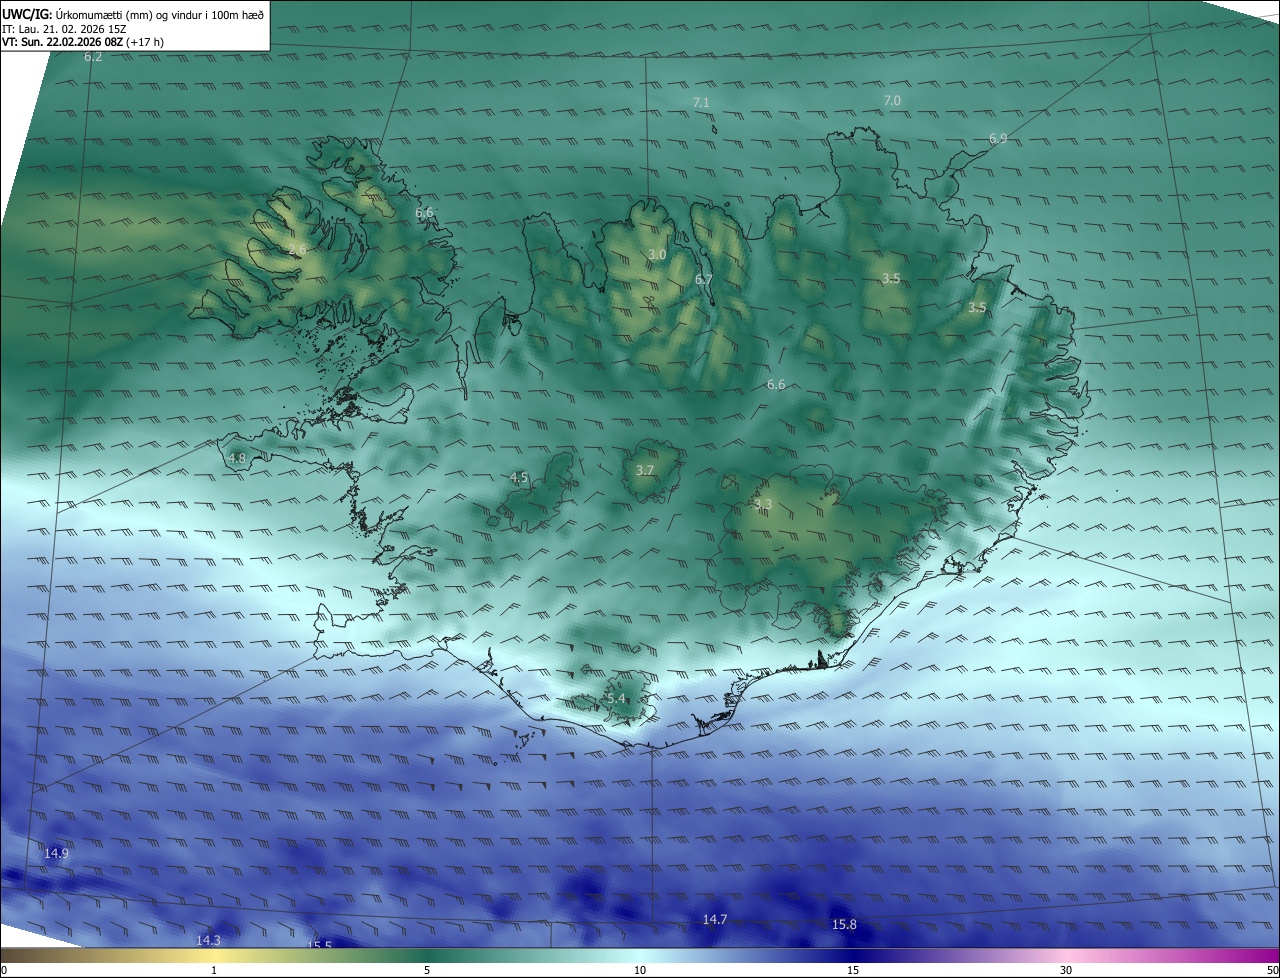
Task: Click the 2.6 value over the Westfjords
Action: click(297, 249)
